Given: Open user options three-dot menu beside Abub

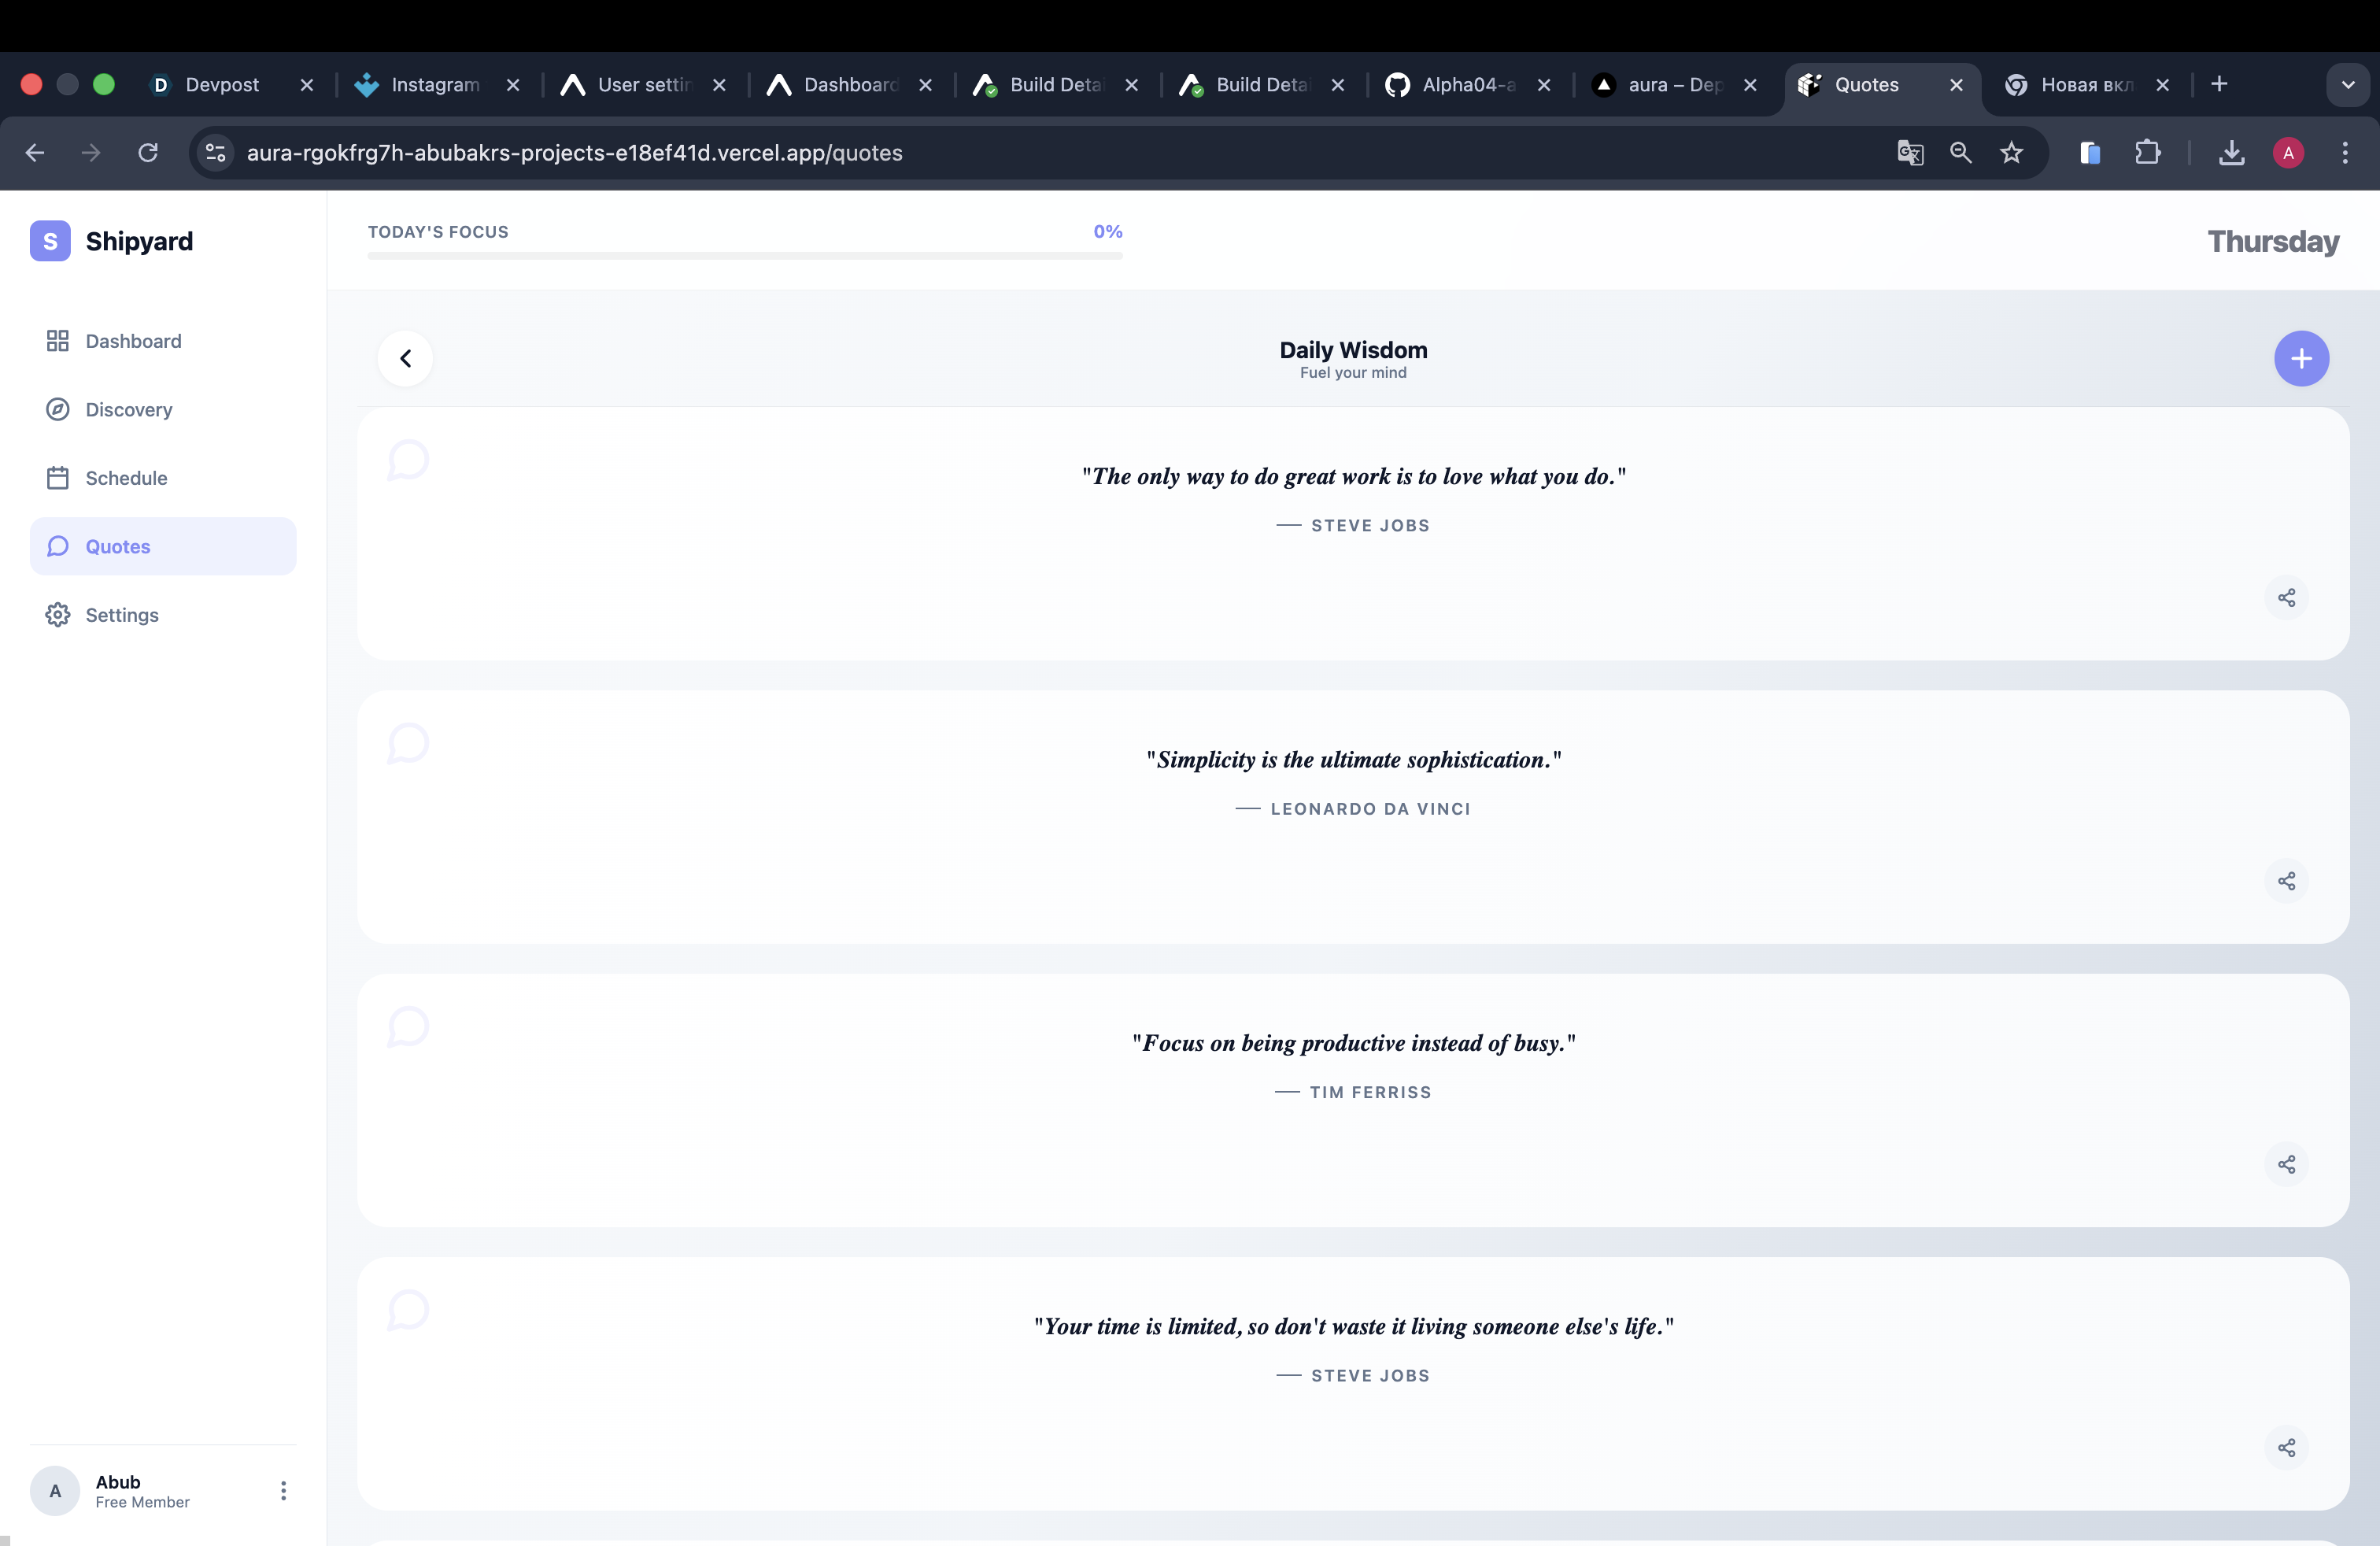Looking at the screenshot, I should click(283, 1491).
